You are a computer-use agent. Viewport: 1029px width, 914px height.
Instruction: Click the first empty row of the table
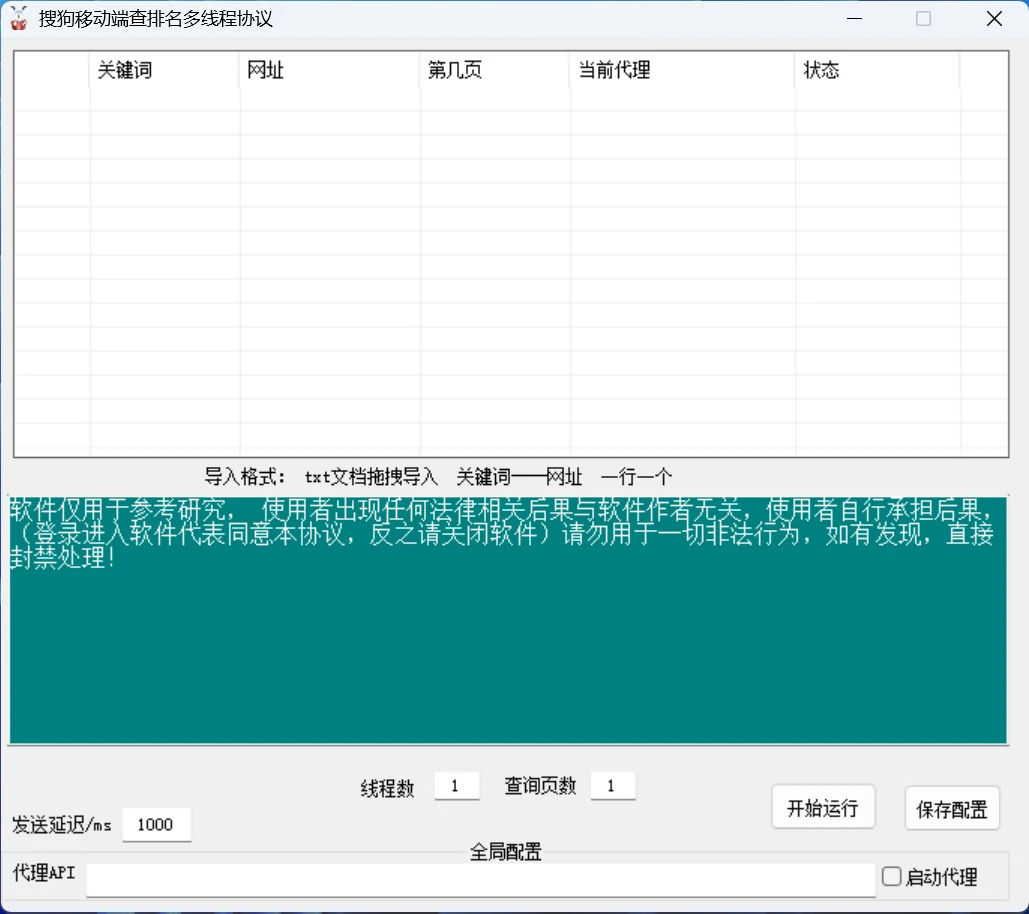pyautogui.click(x=511, y=99)
